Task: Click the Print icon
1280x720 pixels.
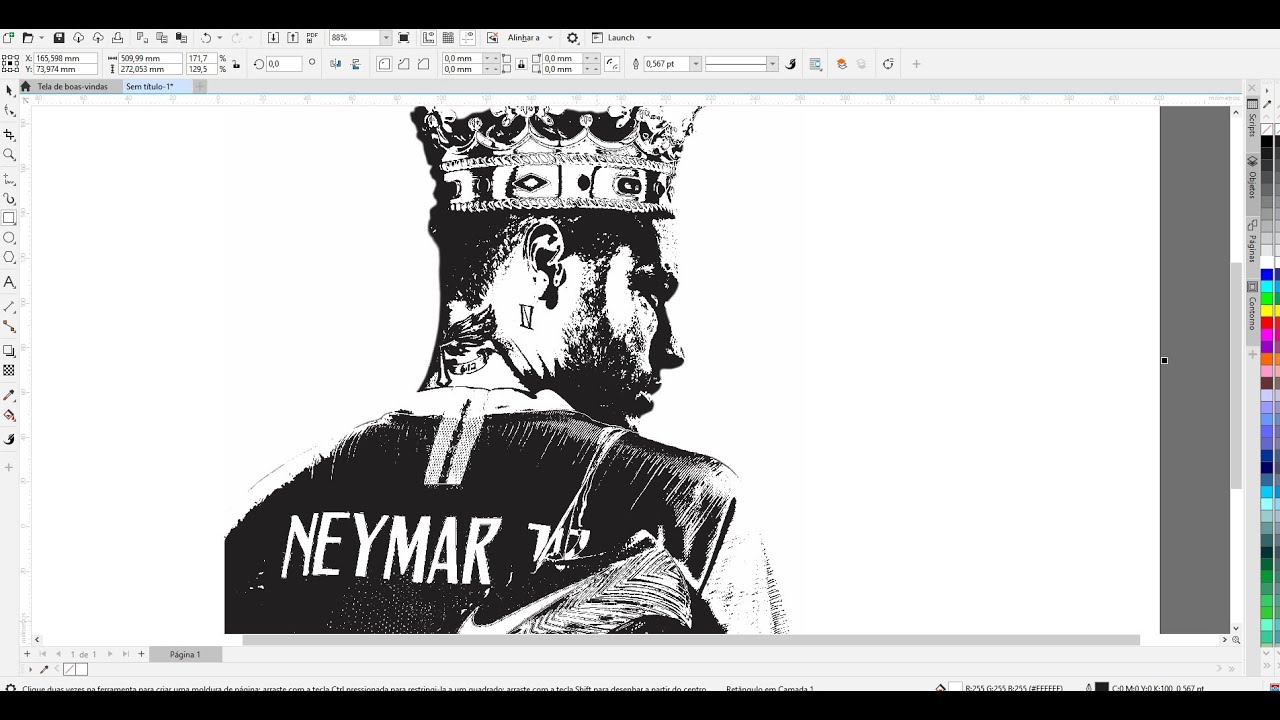Action: tap(117, 38)
